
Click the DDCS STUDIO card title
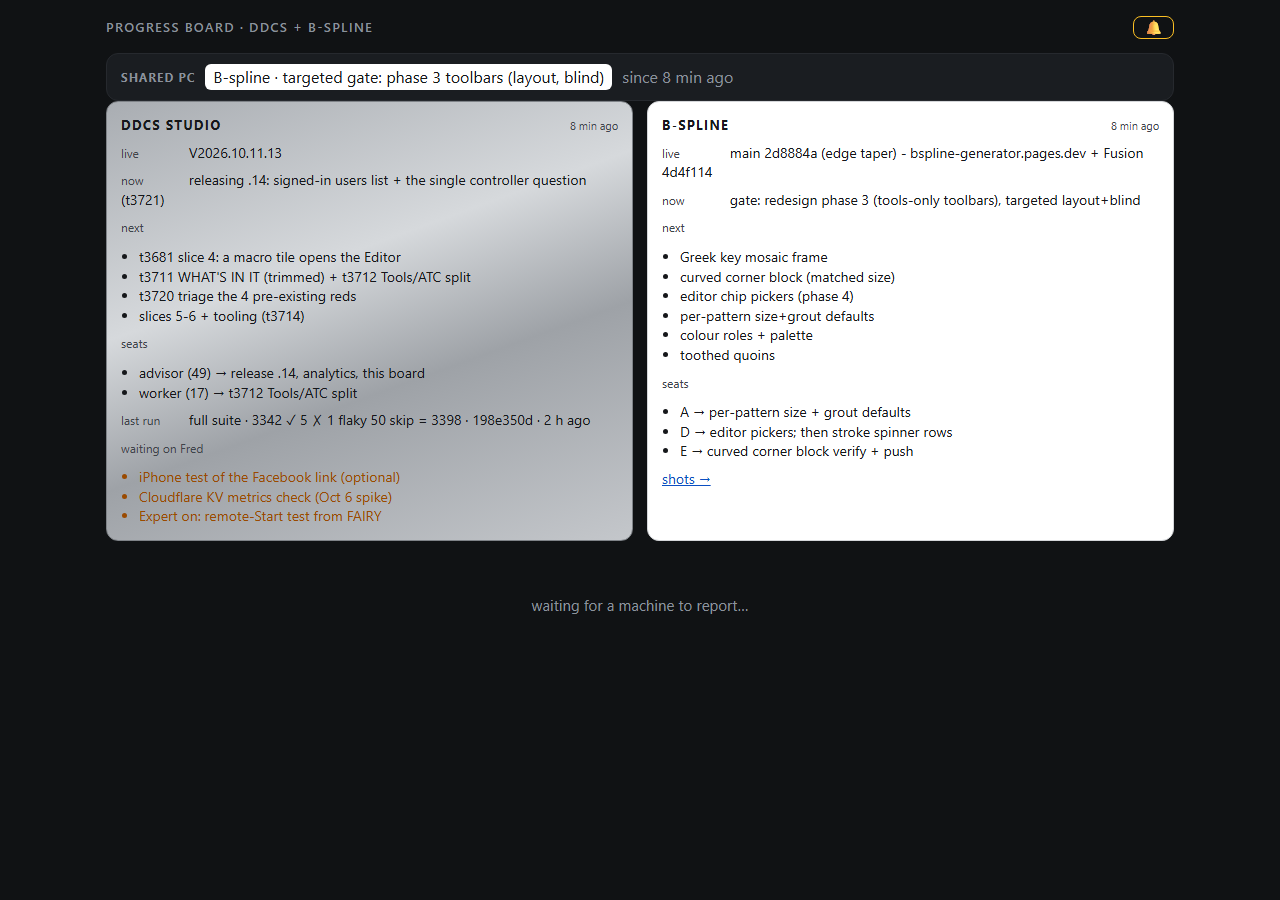[x=171, y=125]
